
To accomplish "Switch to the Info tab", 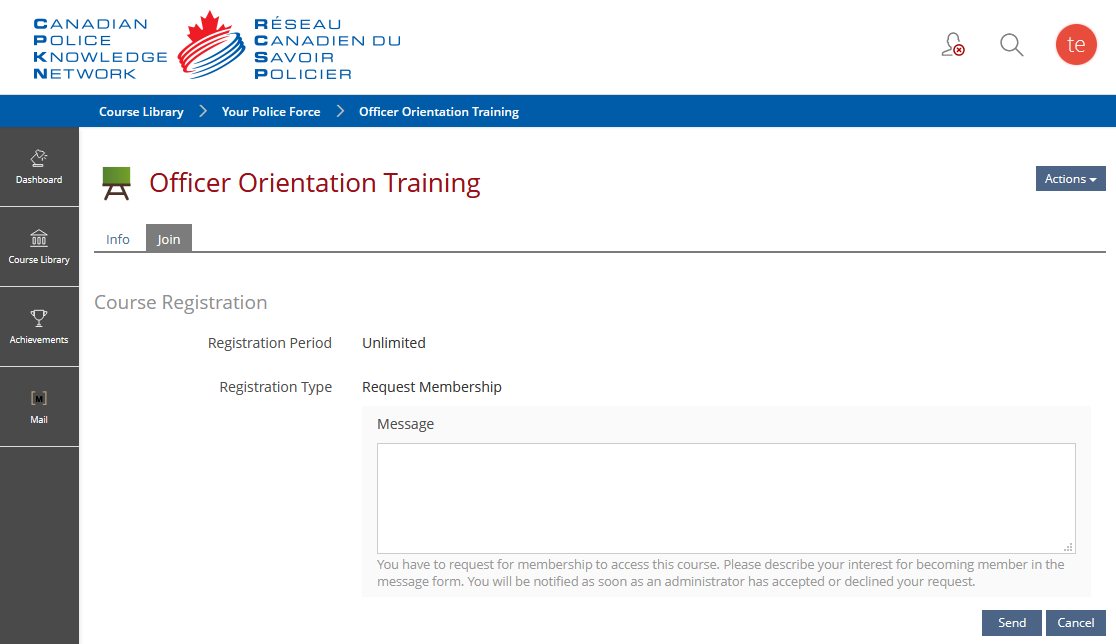I will point(117,239).
